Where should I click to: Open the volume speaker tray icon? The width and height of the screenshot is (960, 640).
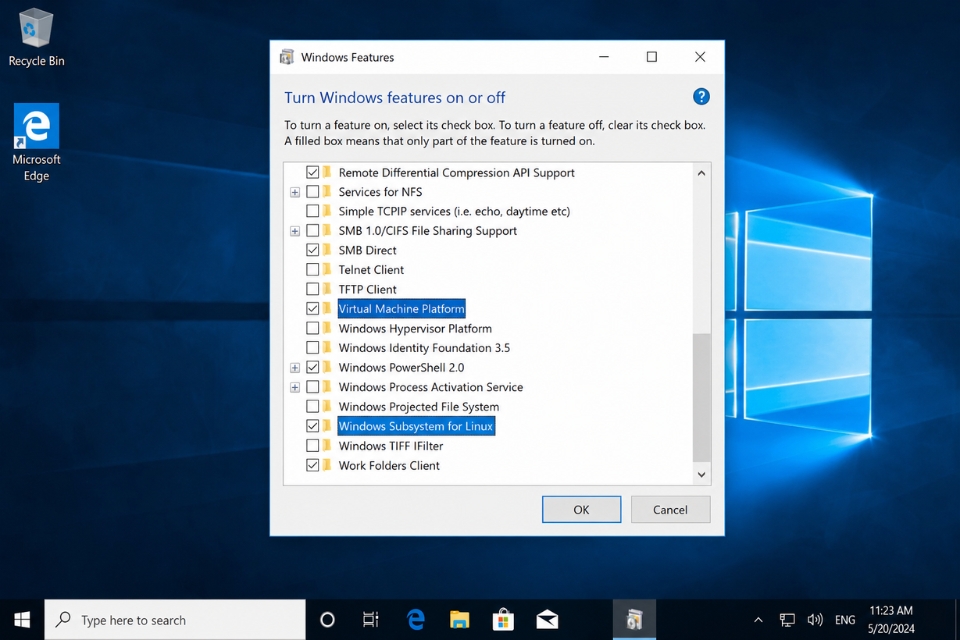point(814,620)
